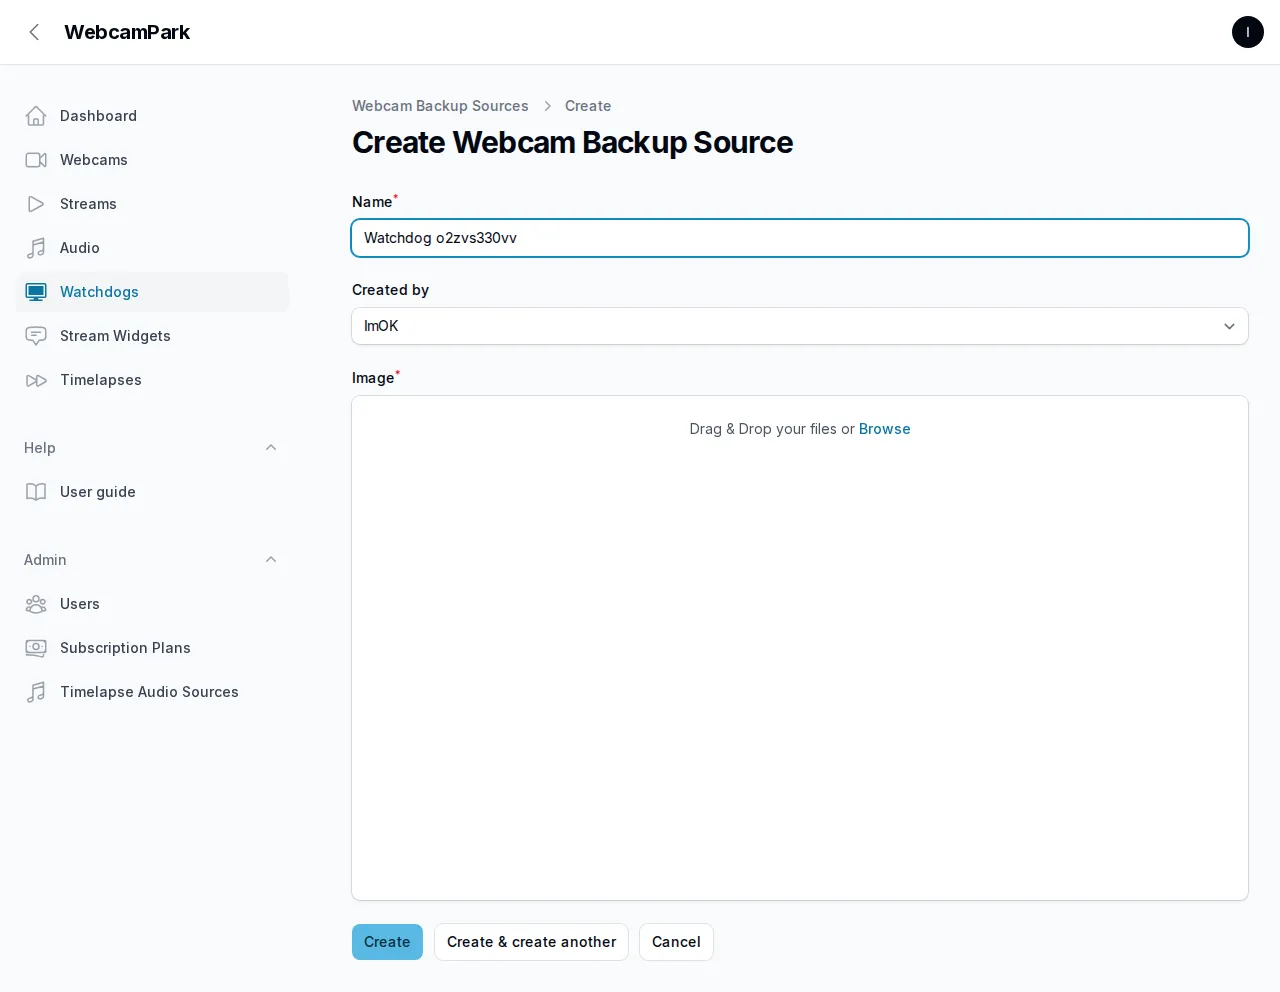1280x992 pixels.
Task: Click the Users group icon
Action: 36,604
